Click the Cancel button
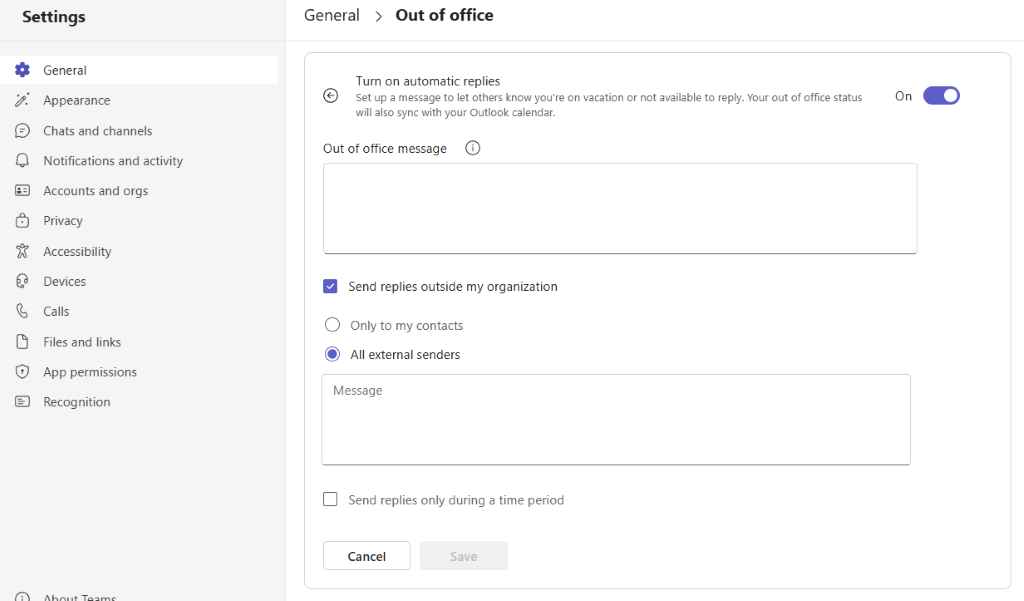This screenshot has height=601, width=1024. tap(366, 555)
